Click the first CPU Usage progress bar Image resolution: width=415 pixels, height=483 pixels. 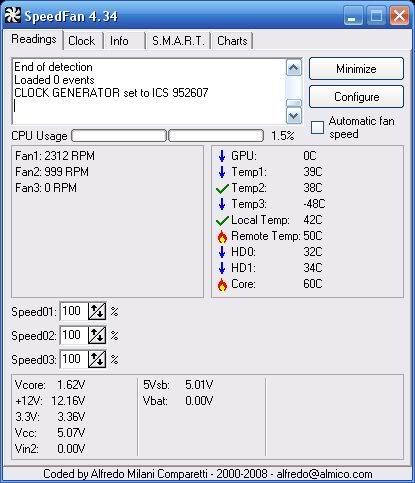pos(119,136)
